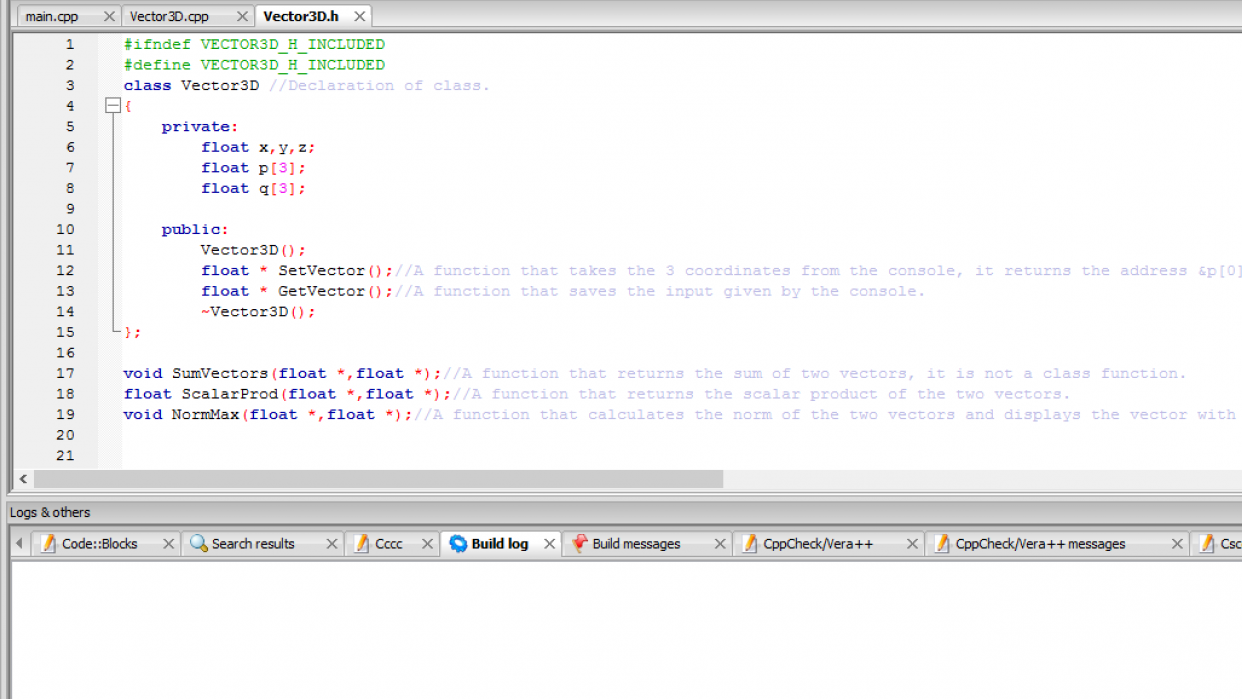
Task: Open the Code::Blocks log tab
Action: (x=100, y=544)
